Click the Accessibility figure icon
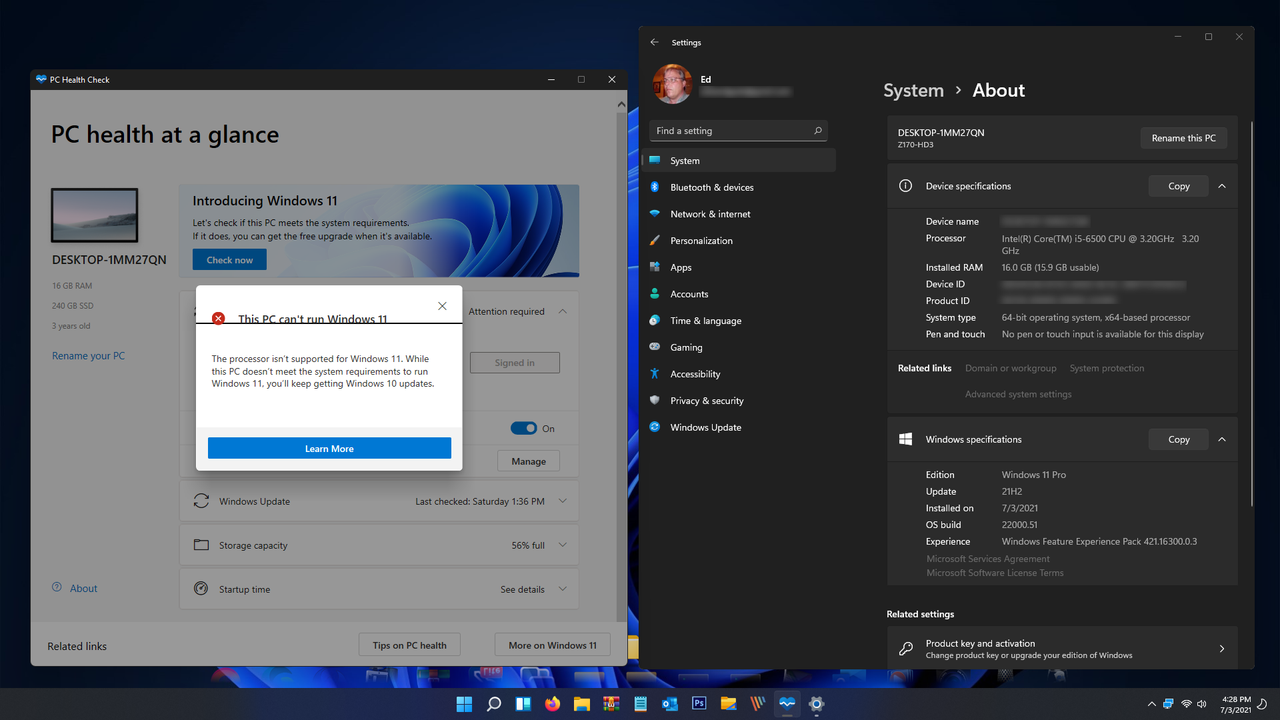The image size is (1280, 720). coord(655,374)
